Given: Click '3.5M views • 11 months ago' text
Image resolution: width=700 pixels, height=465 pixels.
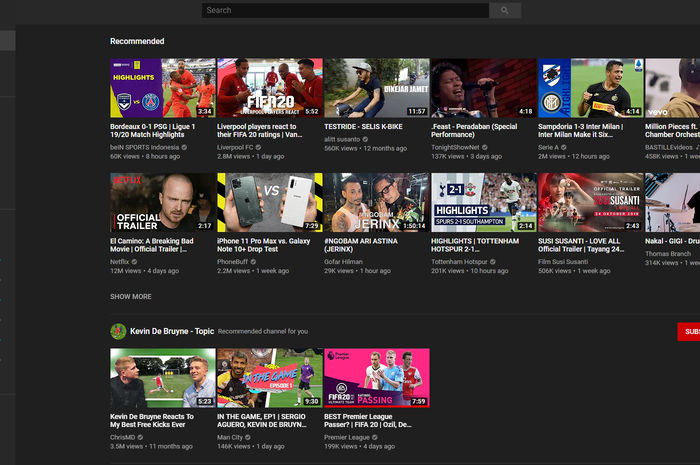Looking at the screenshot, I should 151,446.
